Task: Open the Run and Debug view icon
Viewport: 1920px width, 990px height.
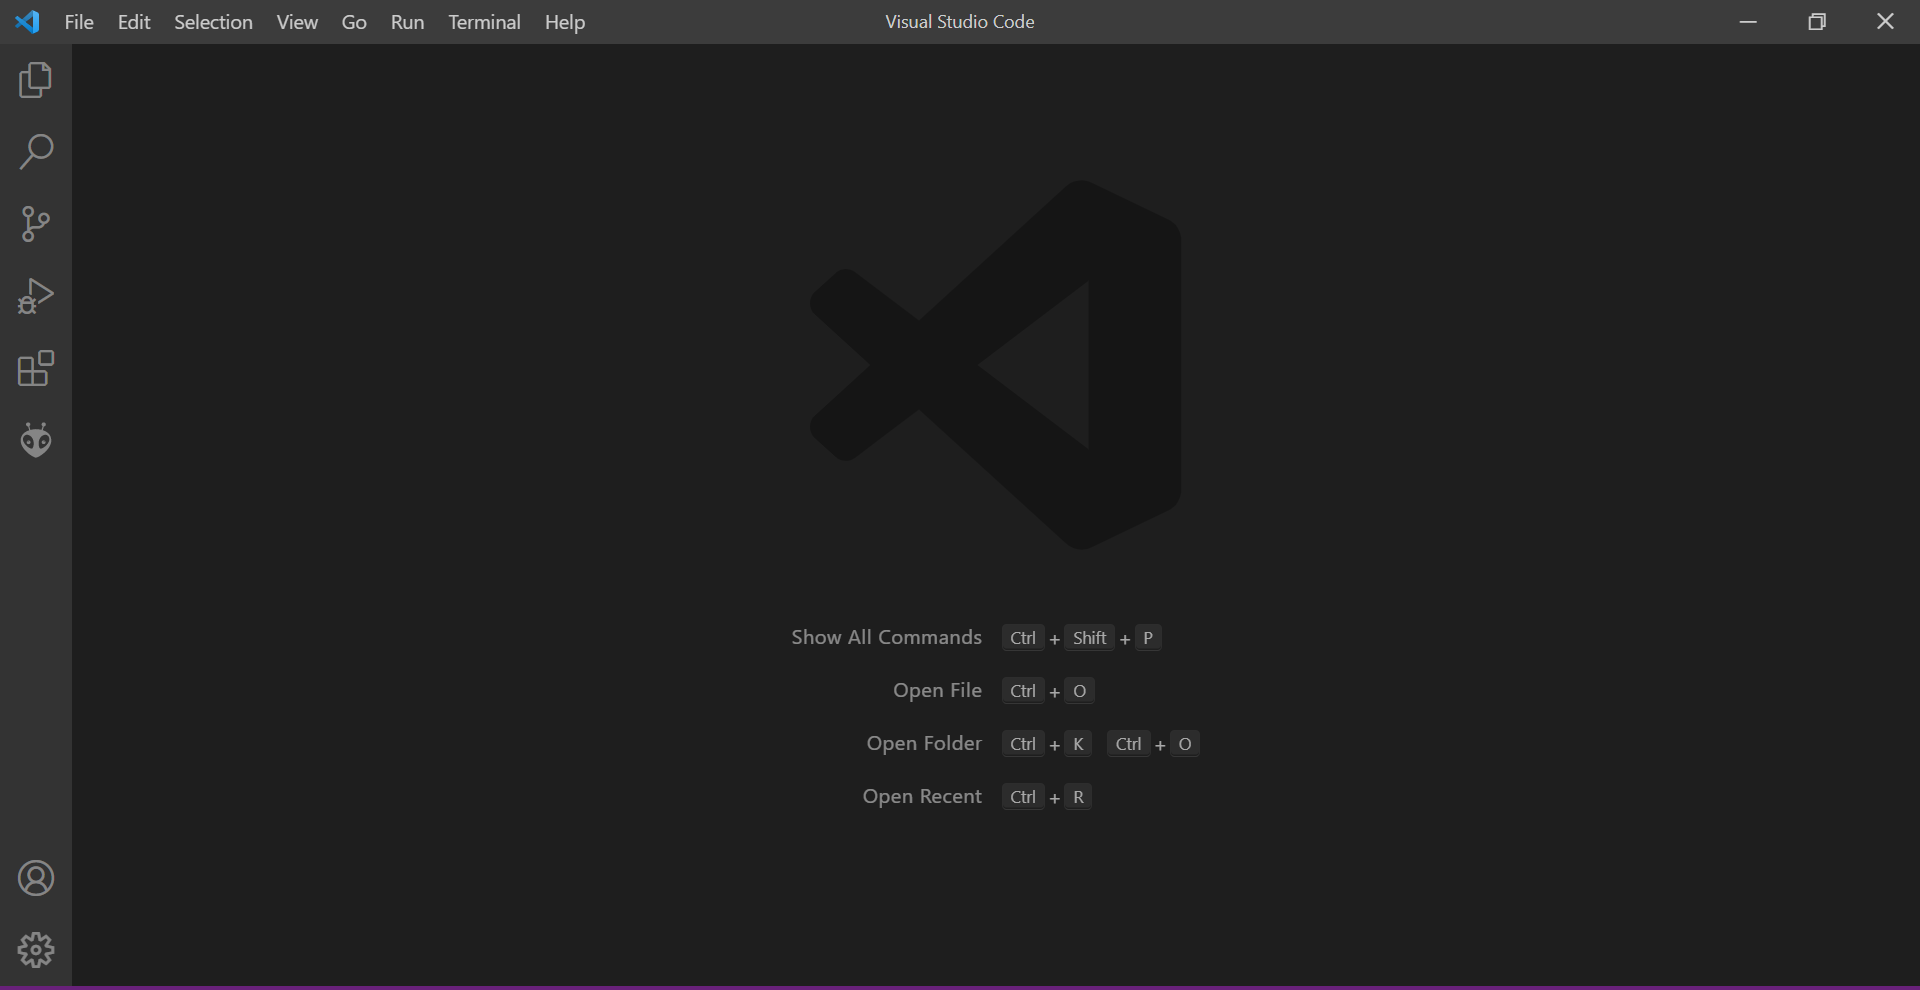Action: 36,296
